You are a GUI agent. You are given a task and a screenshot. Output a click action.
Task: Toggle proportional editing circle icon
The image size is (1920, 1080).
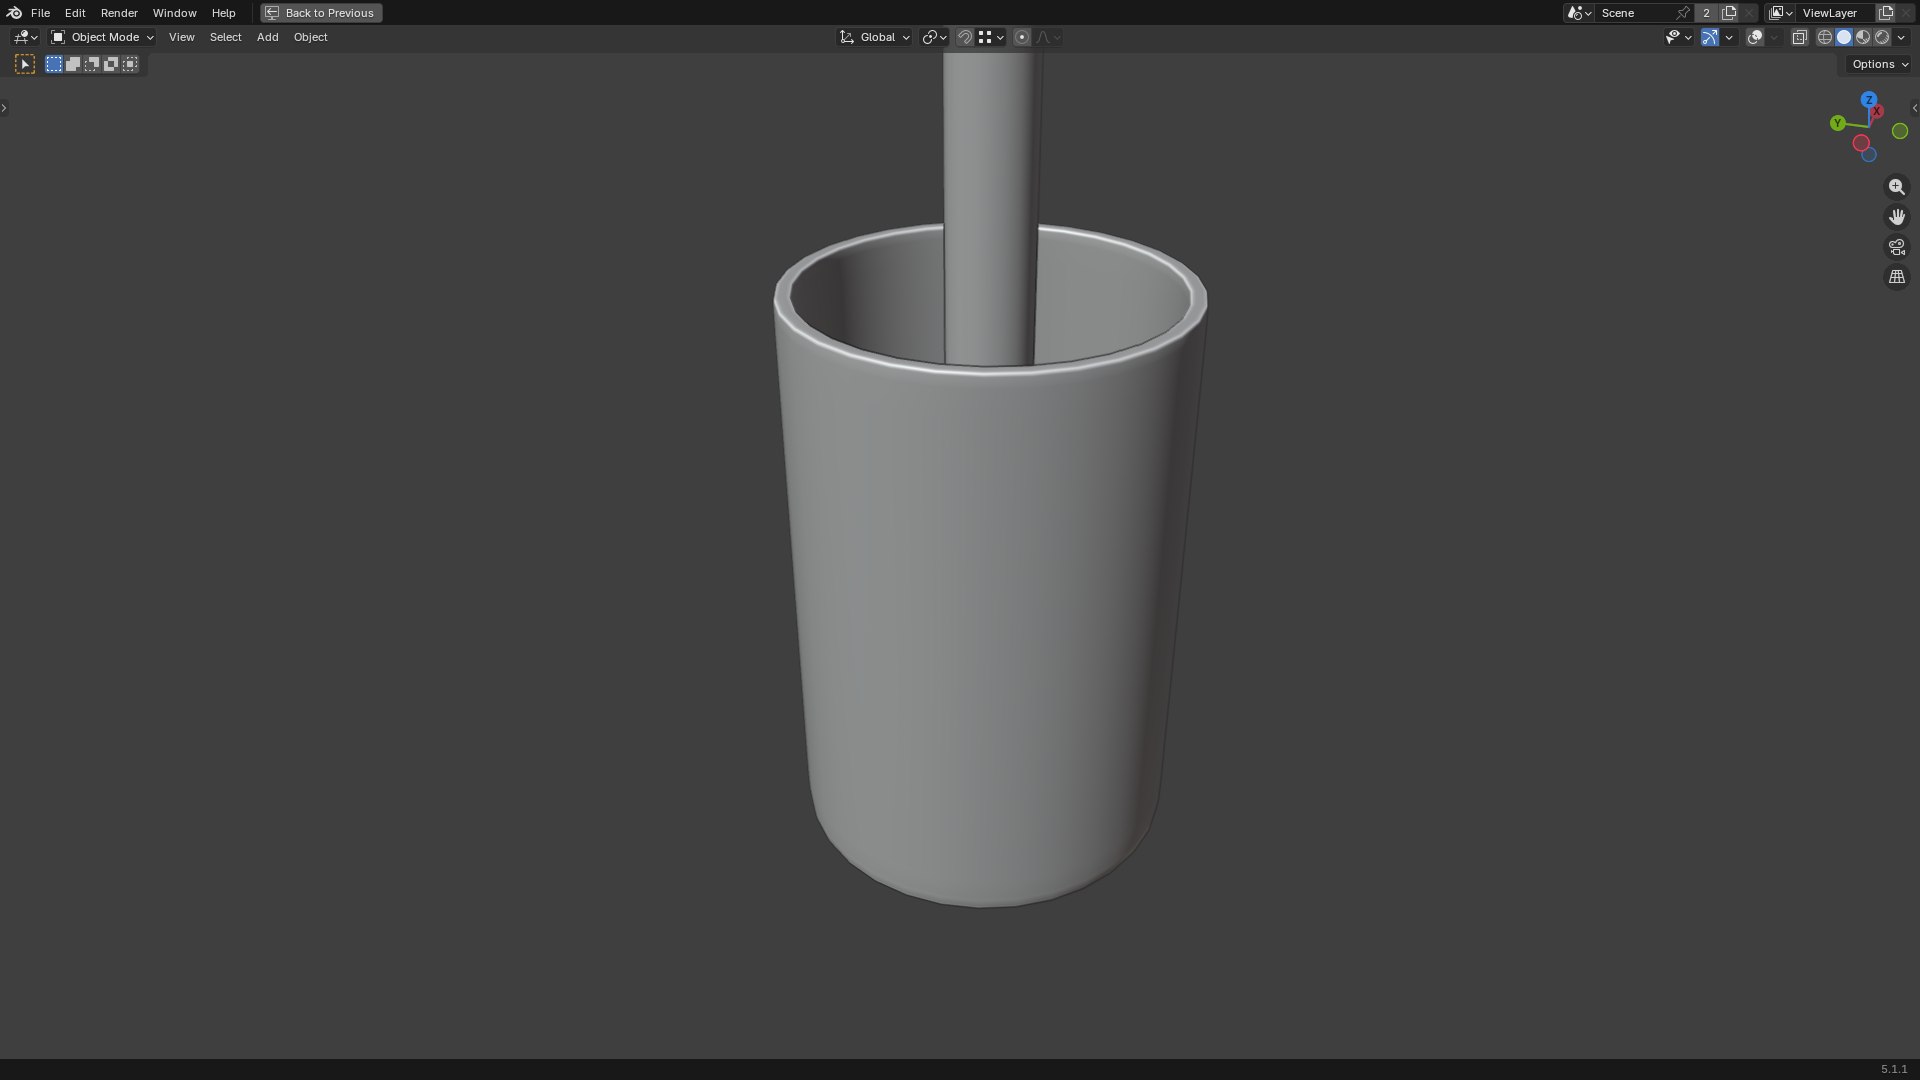pyautogui.click(x=1022, y=37)
